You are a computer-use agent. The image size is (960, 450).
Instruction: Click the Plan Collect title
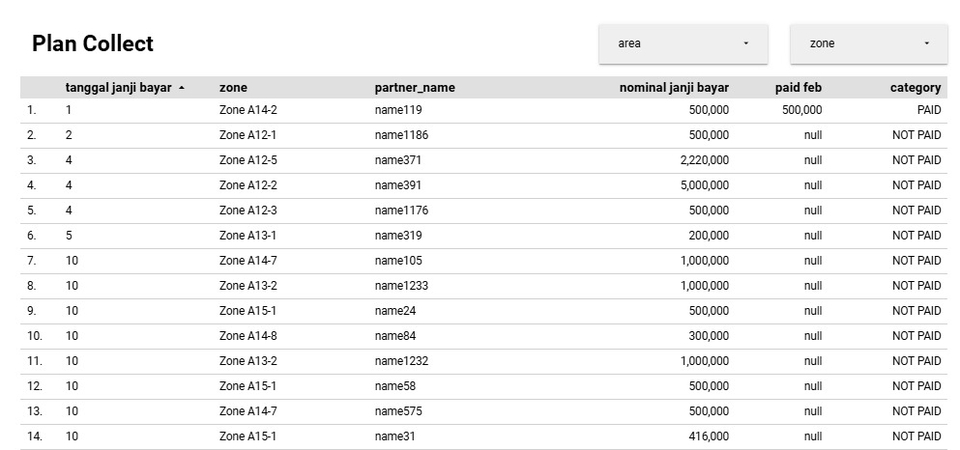tap(92, 43)
